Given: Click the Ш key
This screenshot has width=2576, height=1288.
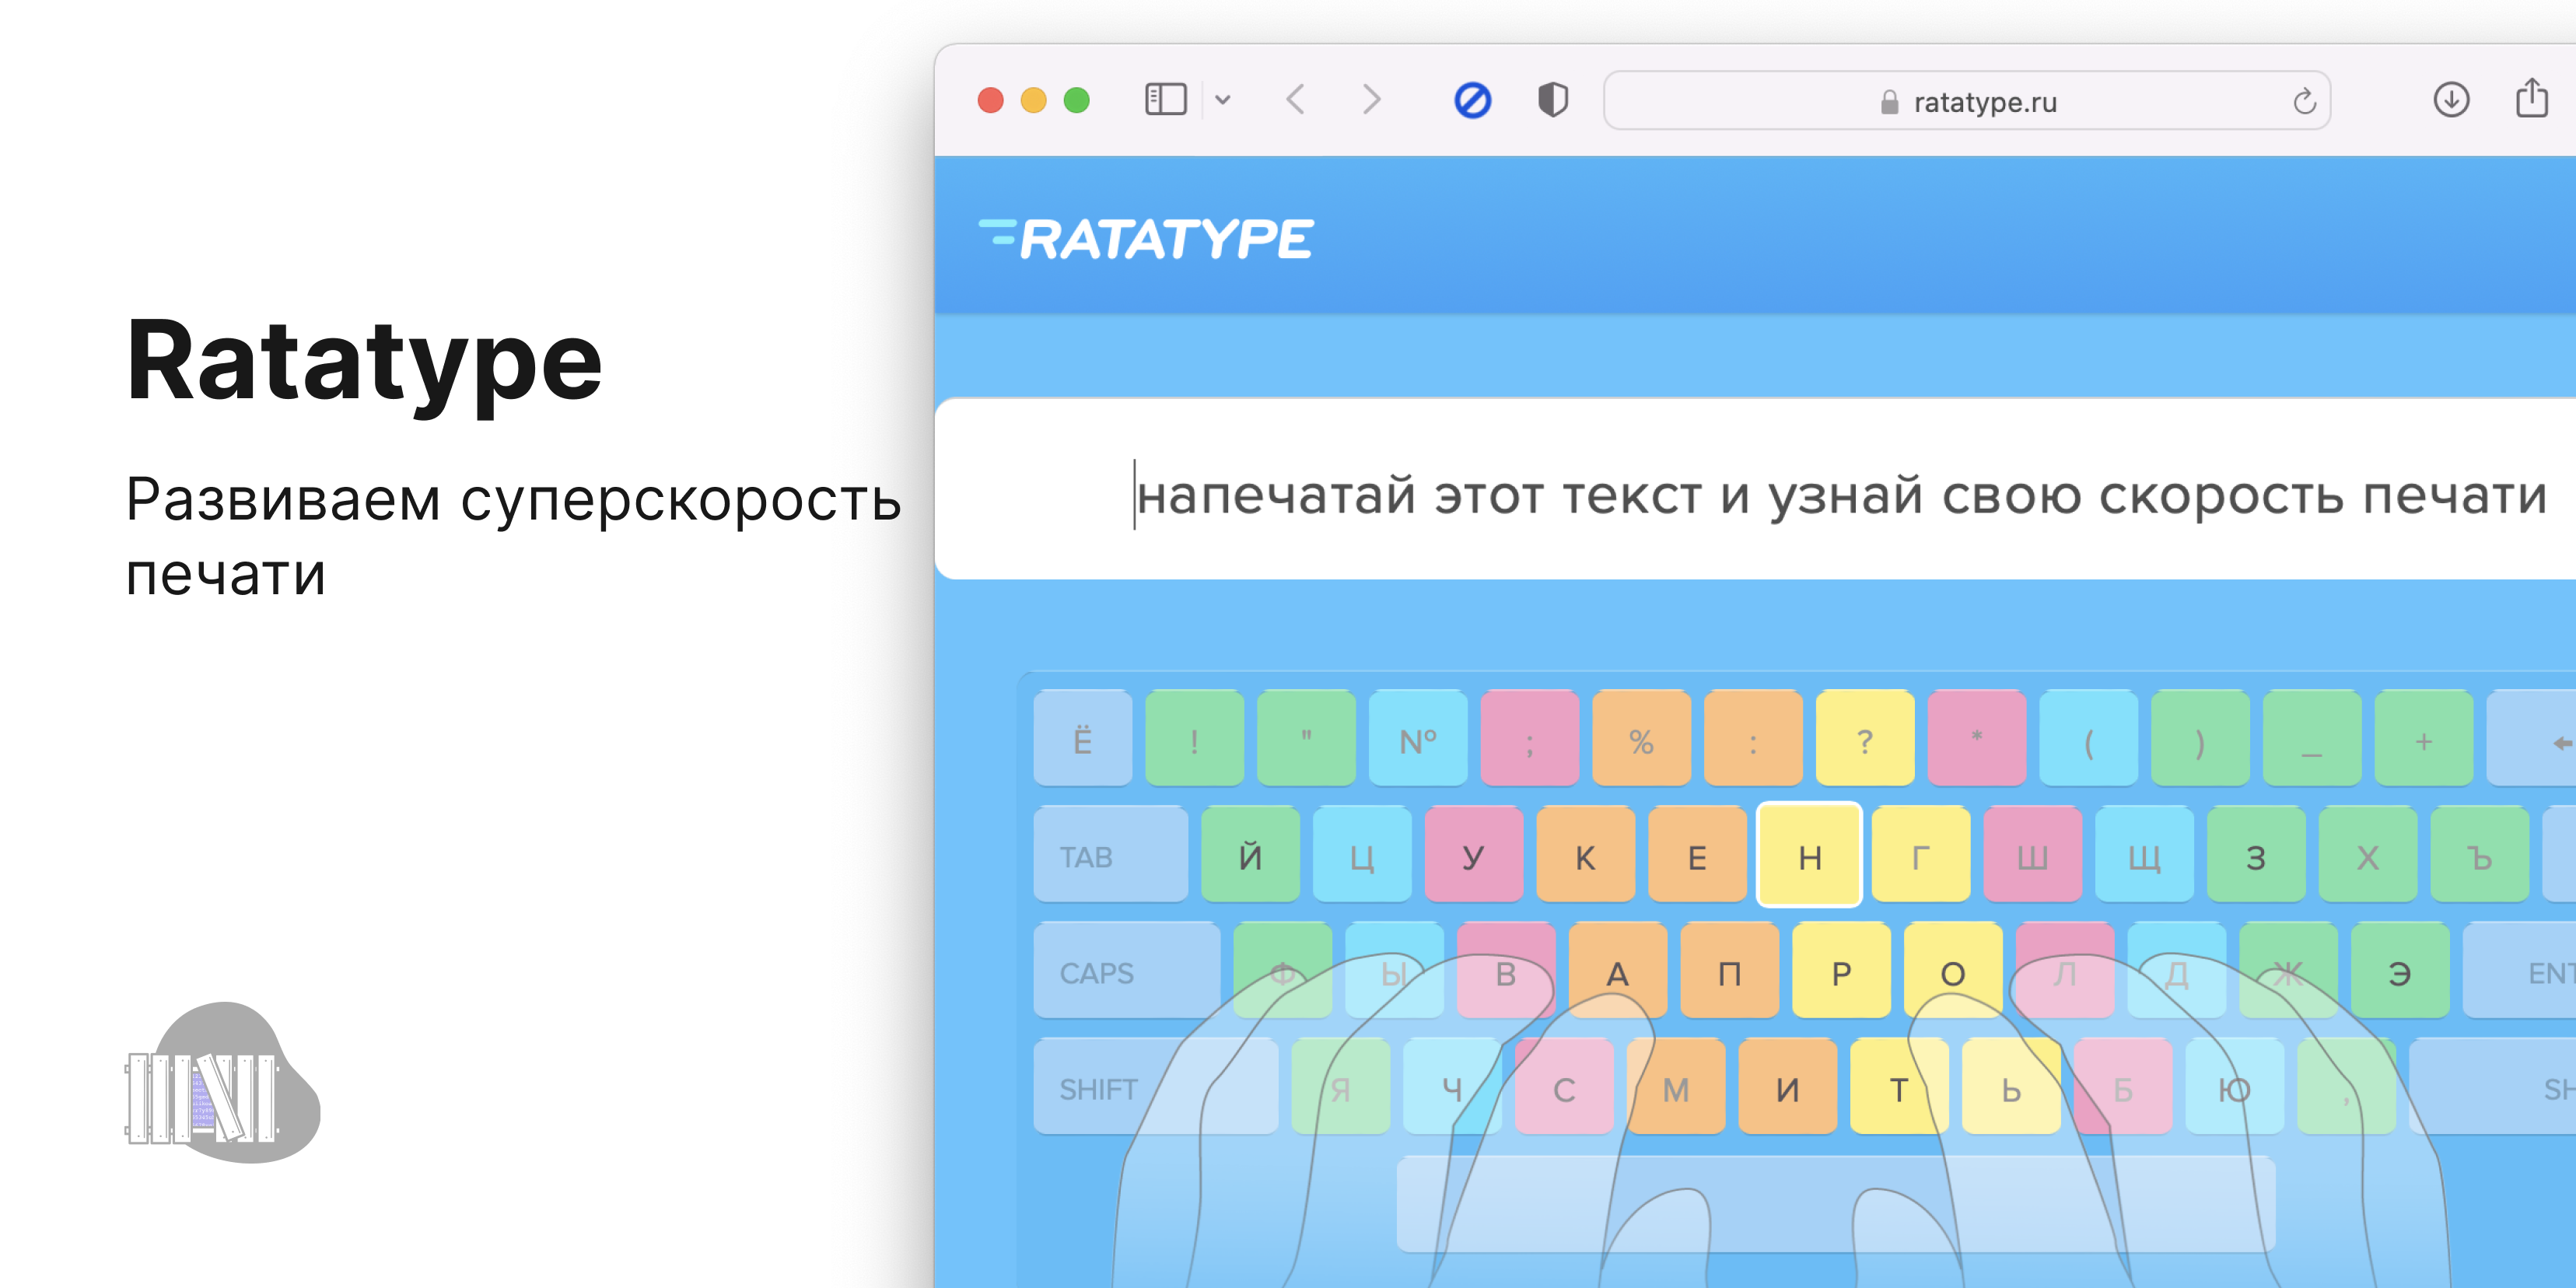Looking at the screenshot, I should pyautogui.click(x=2033, y=855).
